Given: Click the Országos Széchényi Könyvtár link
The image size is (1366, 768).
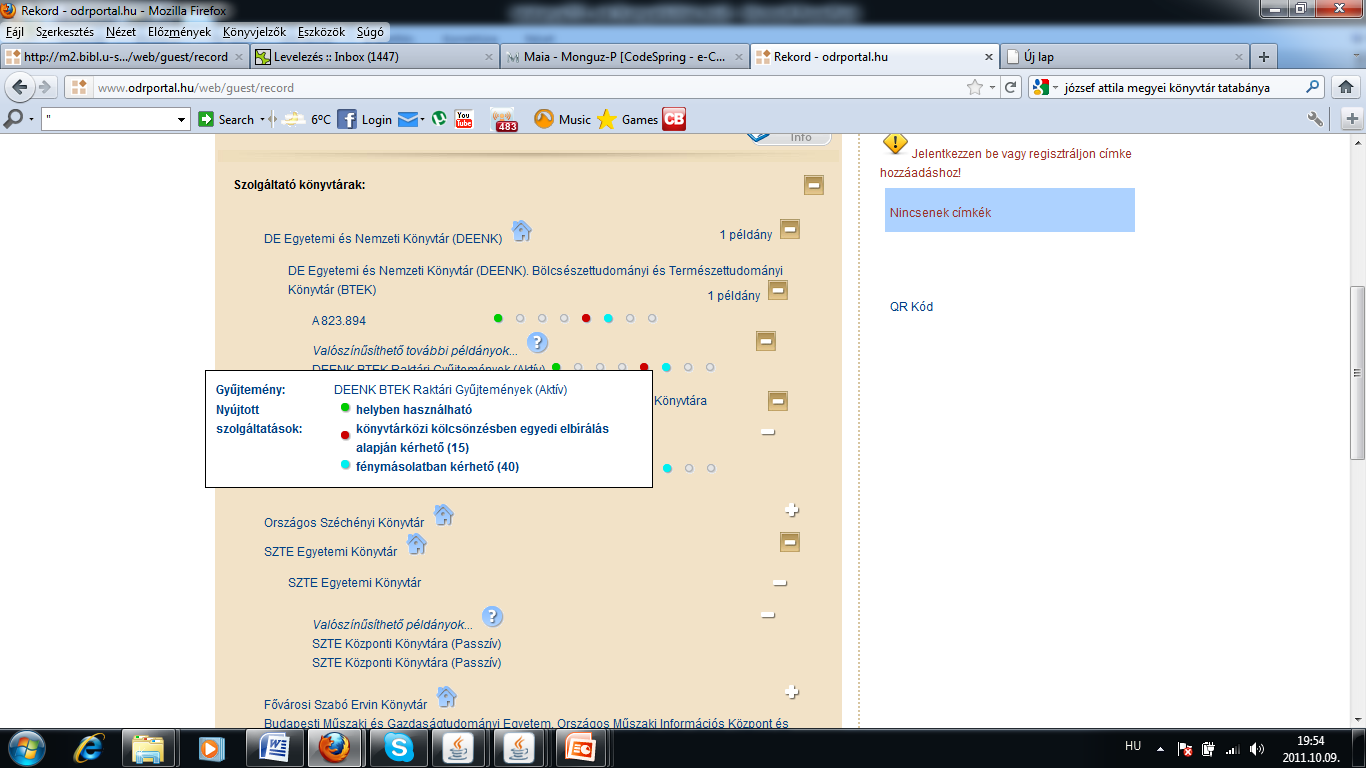Looking at the screenshot, I should (x=344, y=523).
